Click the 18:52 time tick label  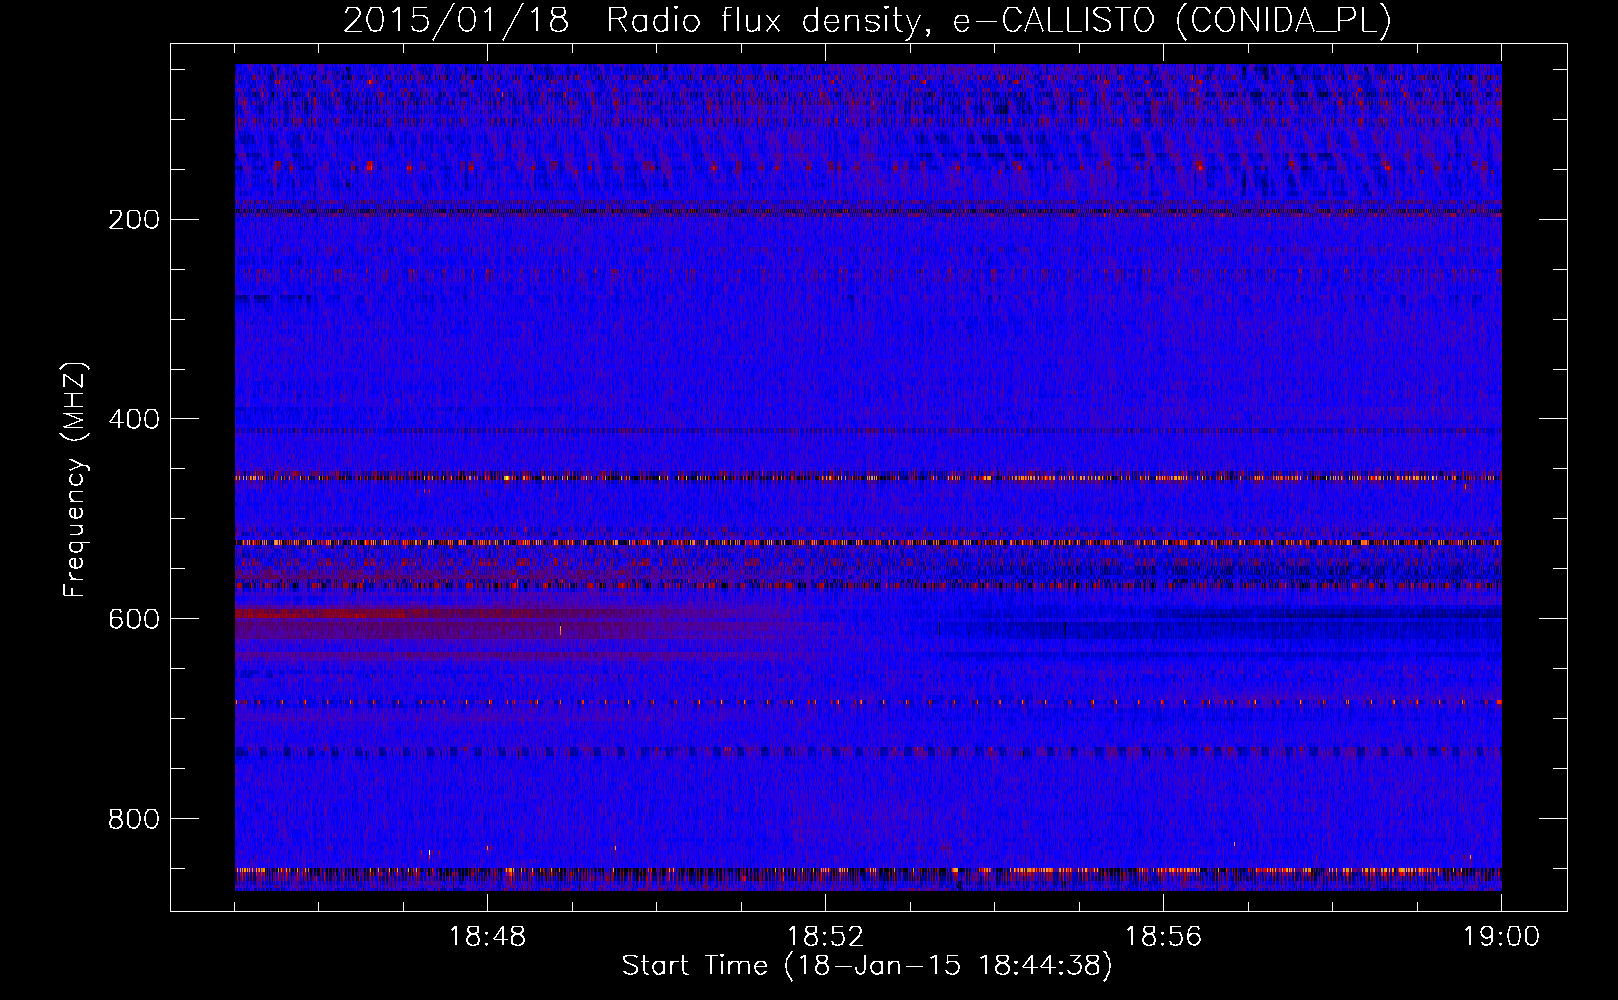click(826, 938)
